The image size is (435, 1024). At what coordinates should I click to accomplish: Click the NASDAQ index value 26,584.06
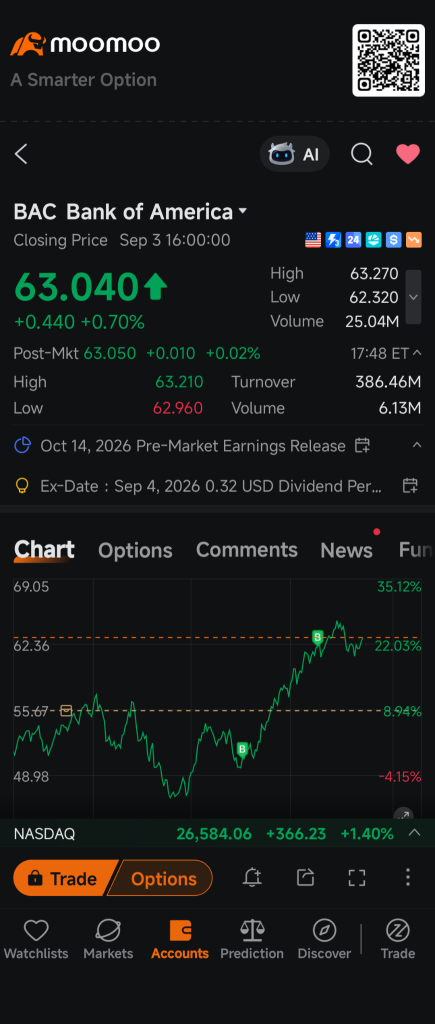[x=214, y=834]
